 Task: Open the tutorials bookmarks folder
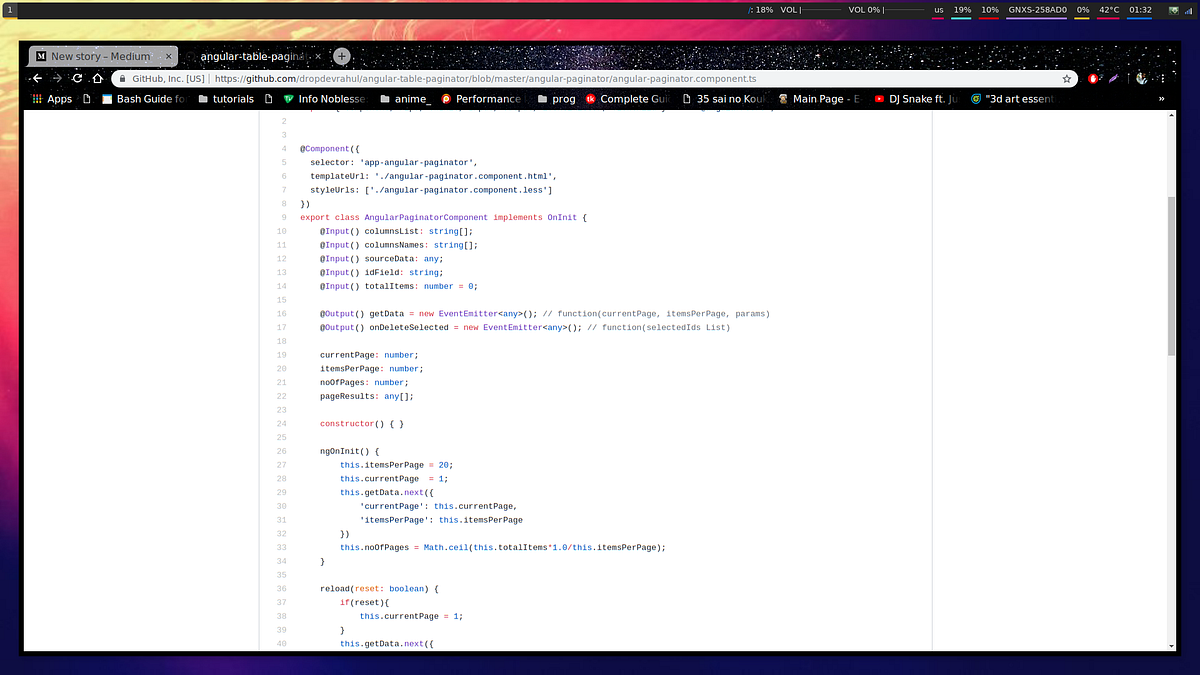click(x=231, y=98)
